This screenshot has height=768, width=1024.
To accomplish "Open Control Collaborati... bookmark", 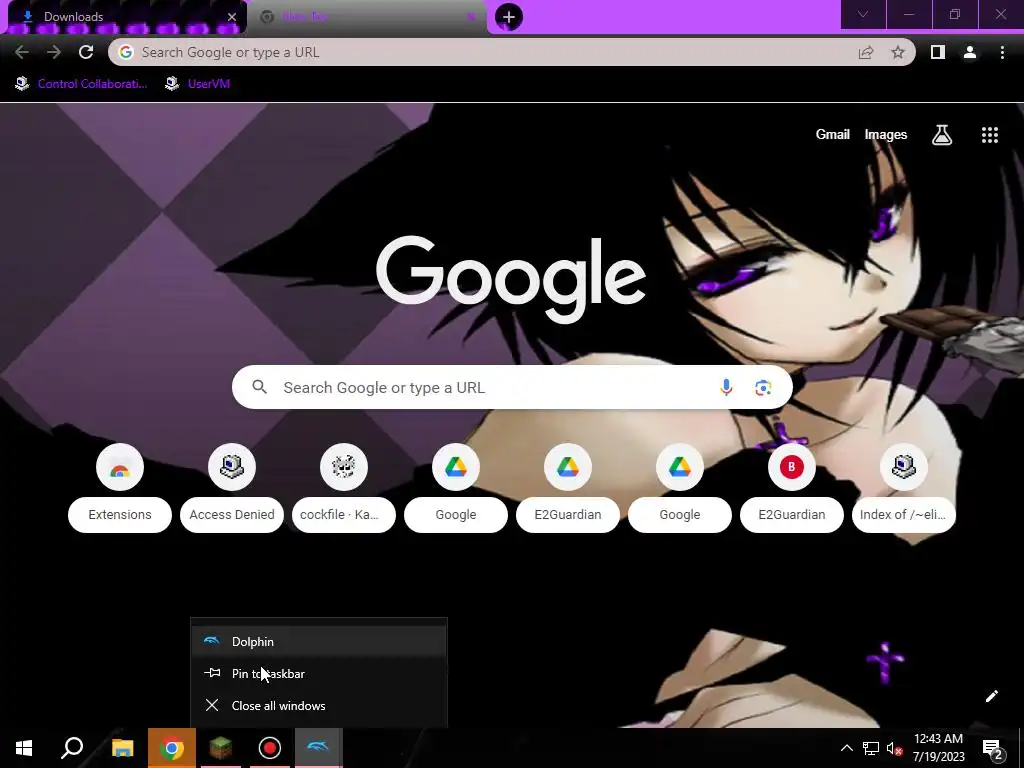I will [x=81, y=84].
